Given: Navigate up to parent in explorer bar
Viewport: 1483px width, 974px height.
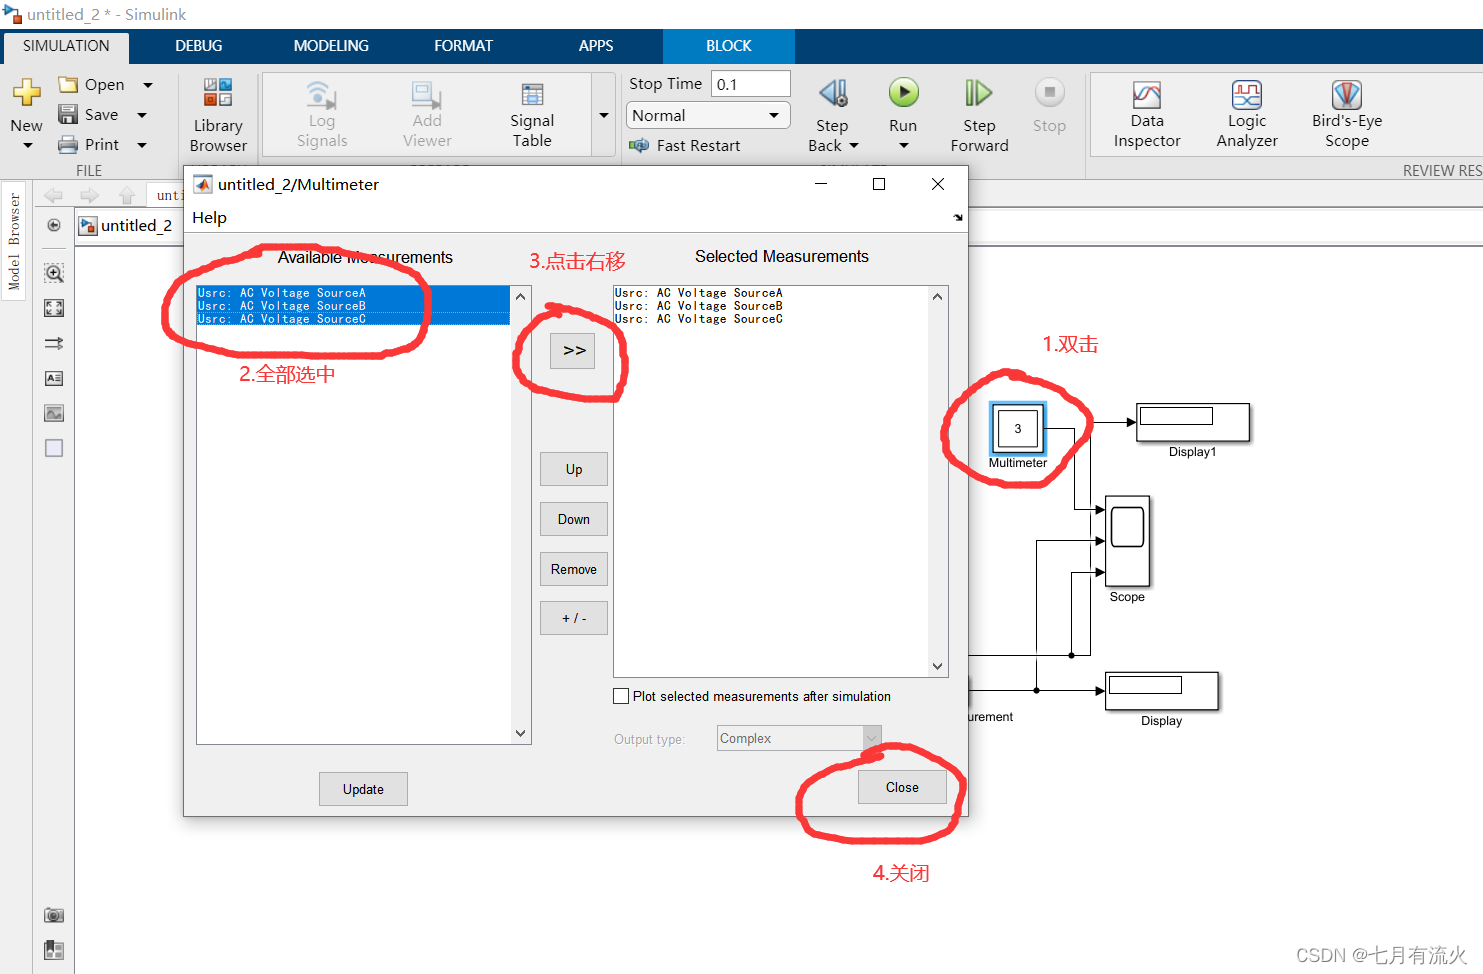Looking at the screenshot, I should [x=126, y=195].
